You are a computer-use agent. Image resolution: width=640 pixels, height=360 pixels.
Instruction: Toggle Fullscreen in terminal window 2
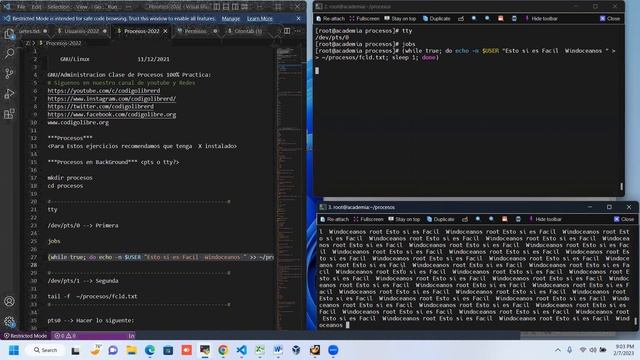[364, 19]
